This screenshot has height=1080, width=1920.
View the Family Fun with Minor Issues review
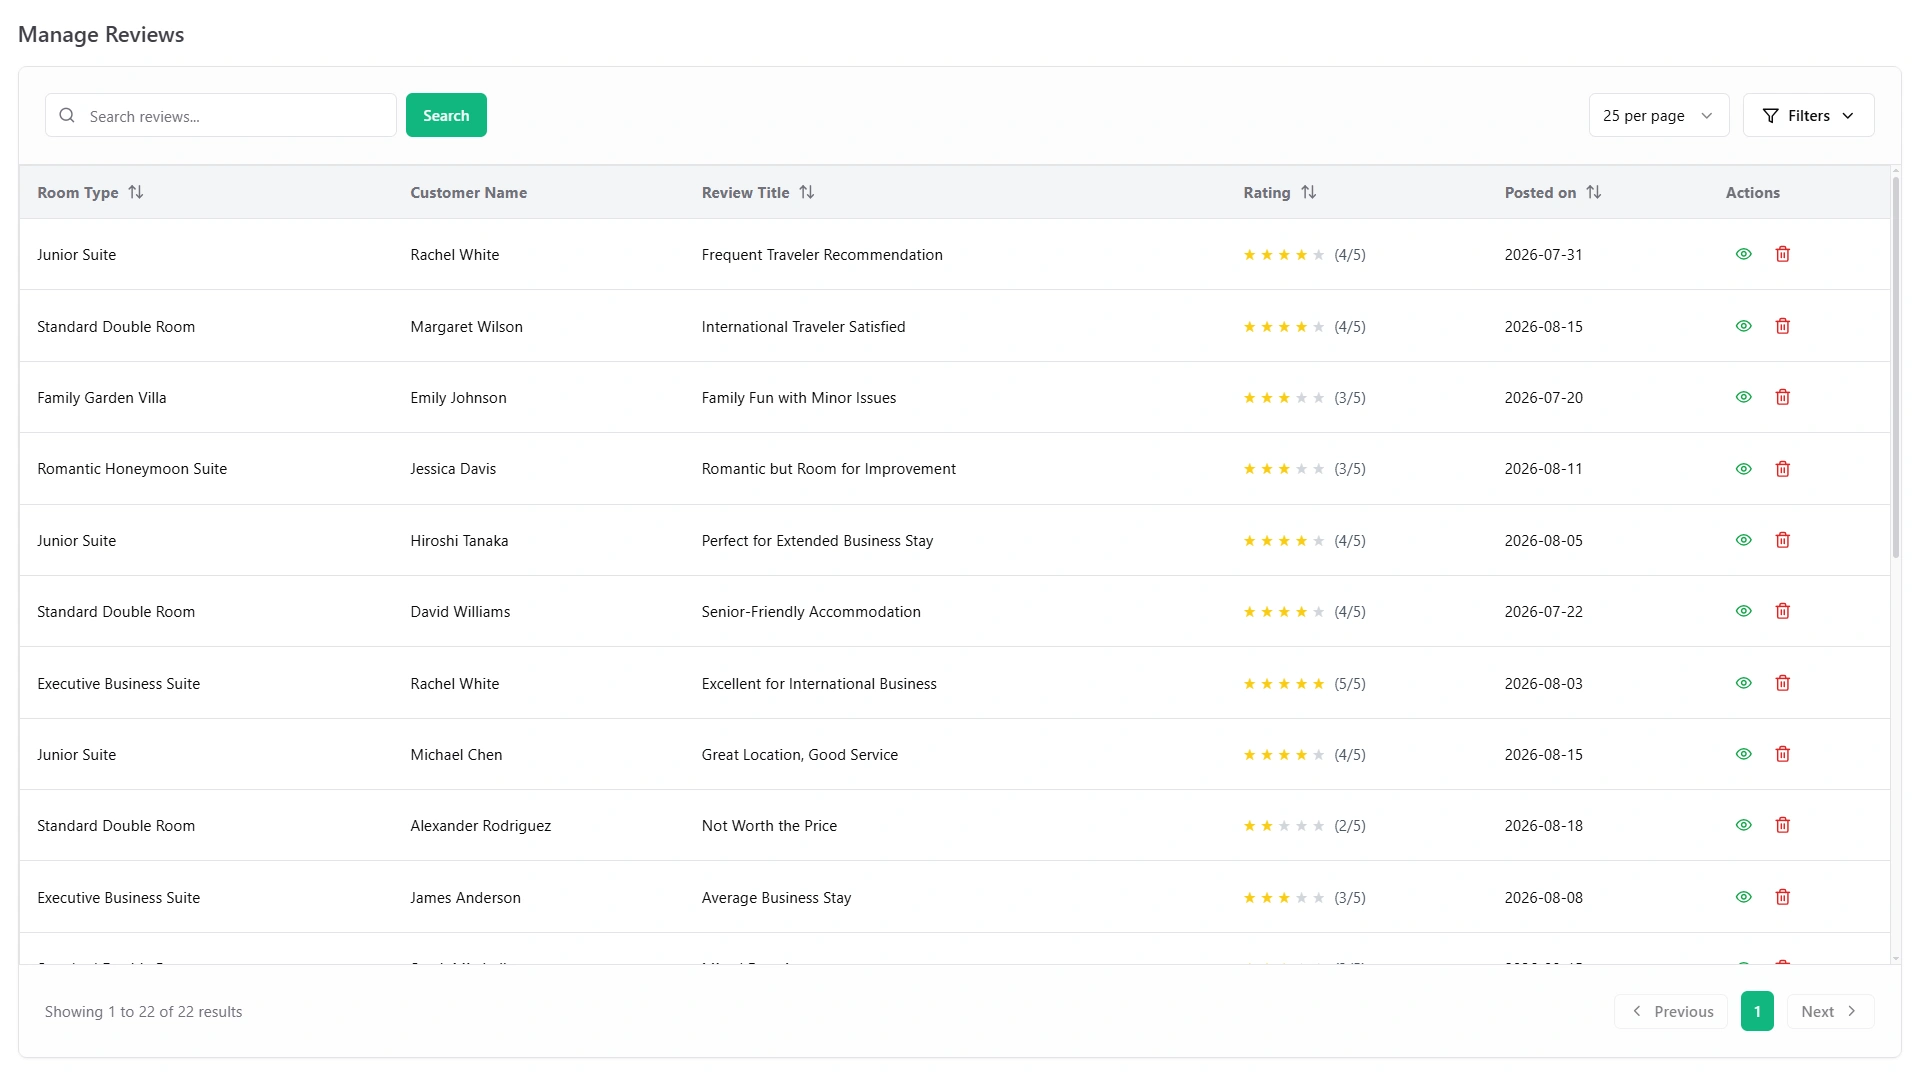tap(1743, 397)
